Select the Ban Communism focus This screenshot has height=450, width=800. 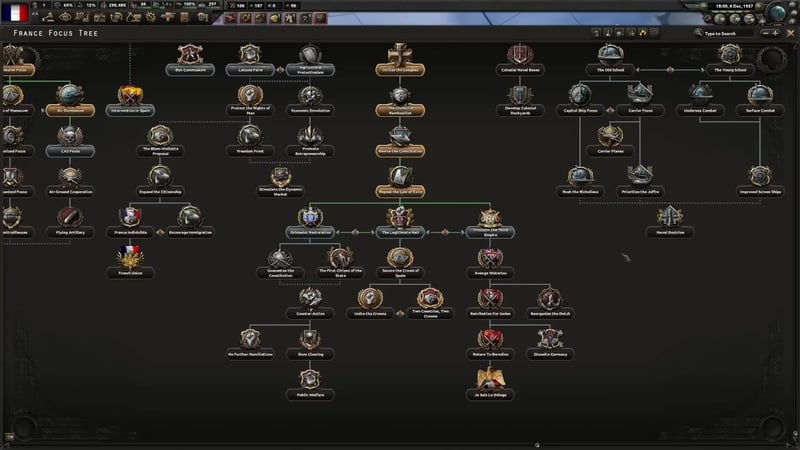pyautogui.click(x=190, y=60)
